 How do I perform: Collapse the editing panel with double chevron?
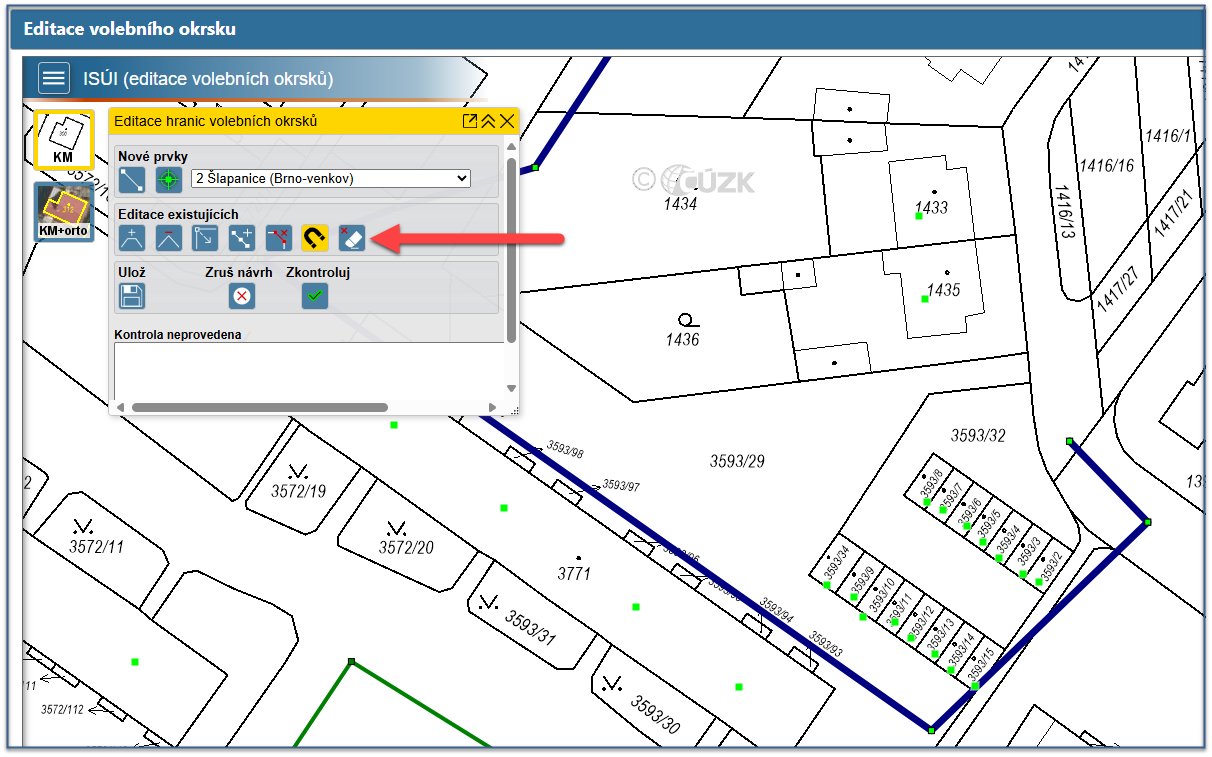point(488,121)
